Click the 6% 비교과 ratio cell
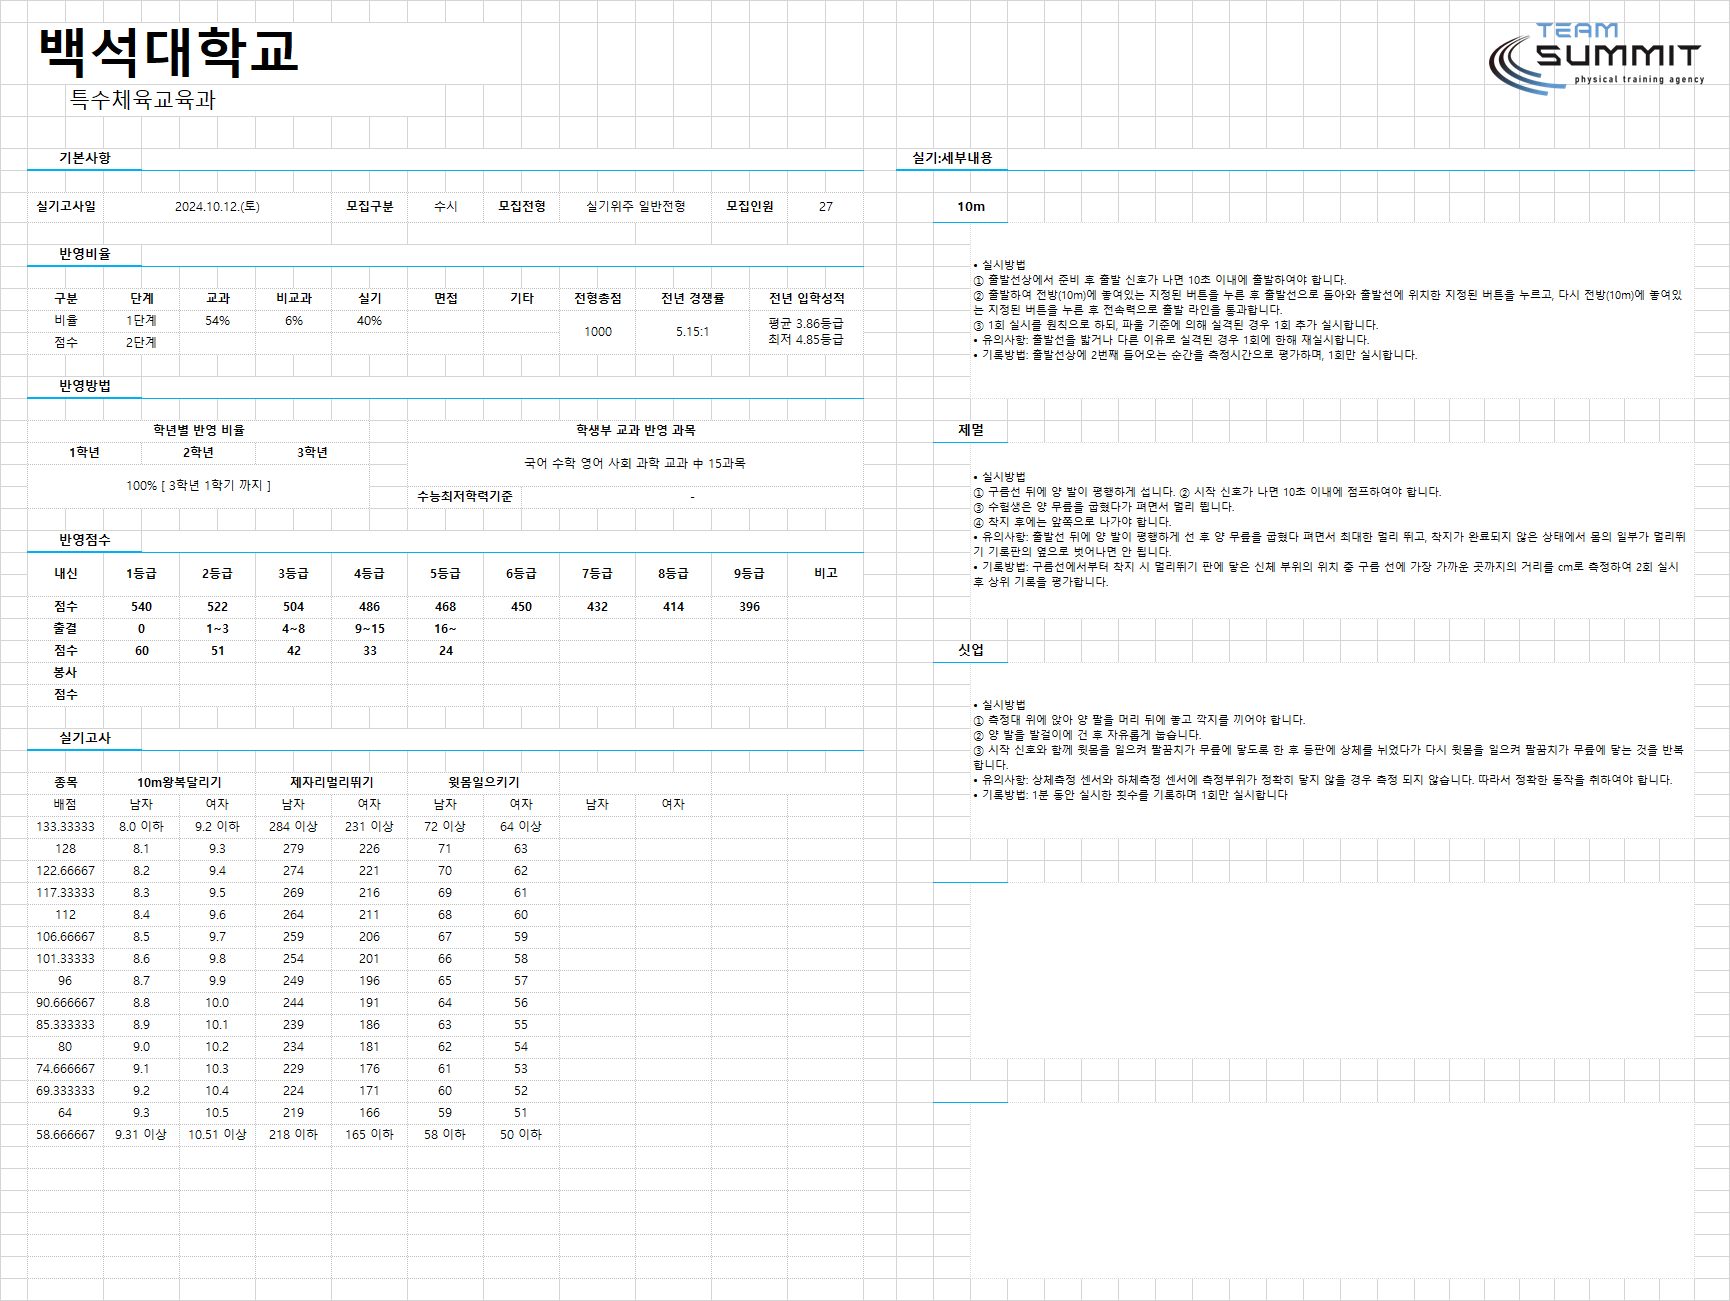 tap(294, 321)
